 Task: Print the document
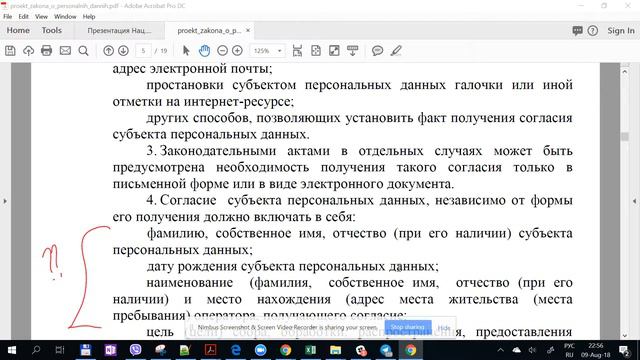47,51
